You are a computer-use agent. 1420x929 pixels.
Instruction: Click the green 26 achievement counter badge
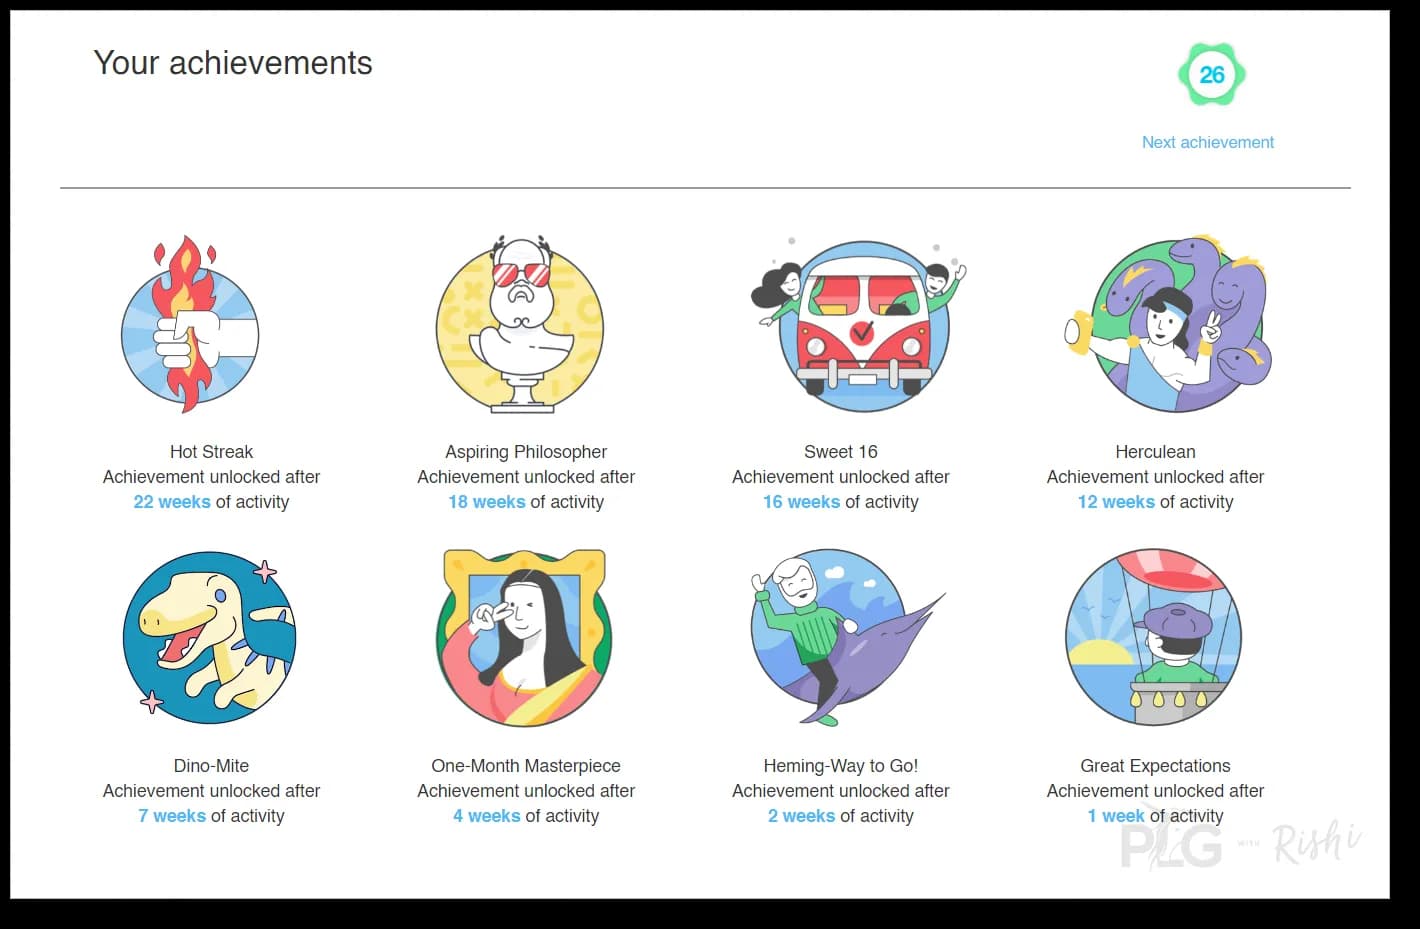pos(1211,75)
